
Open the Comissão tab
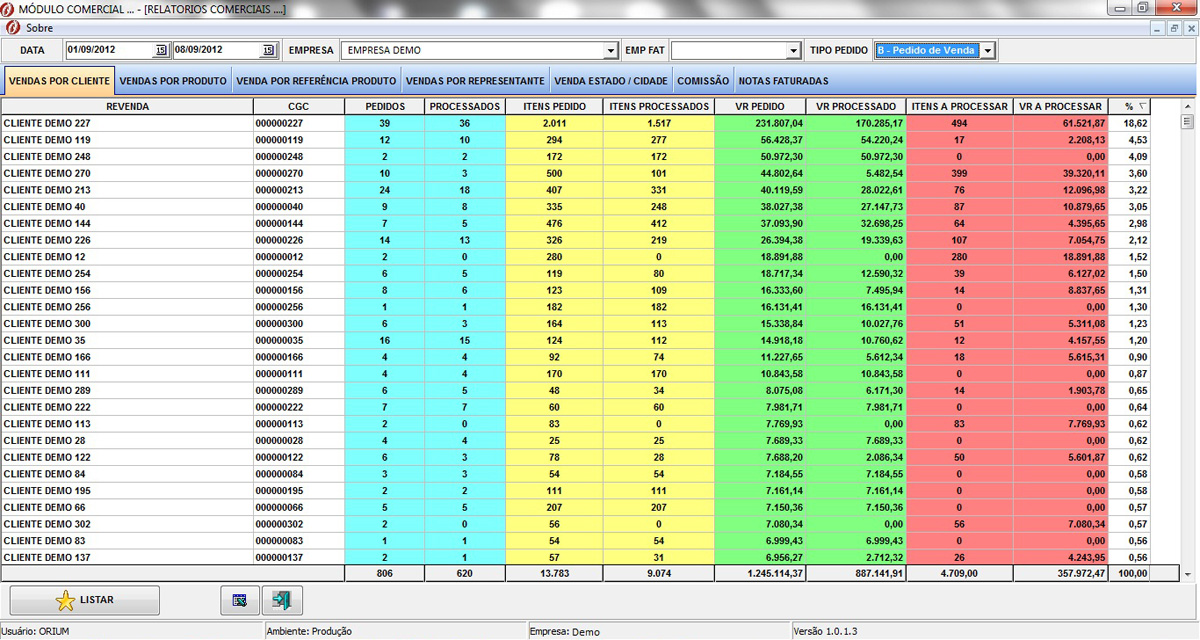703,81
